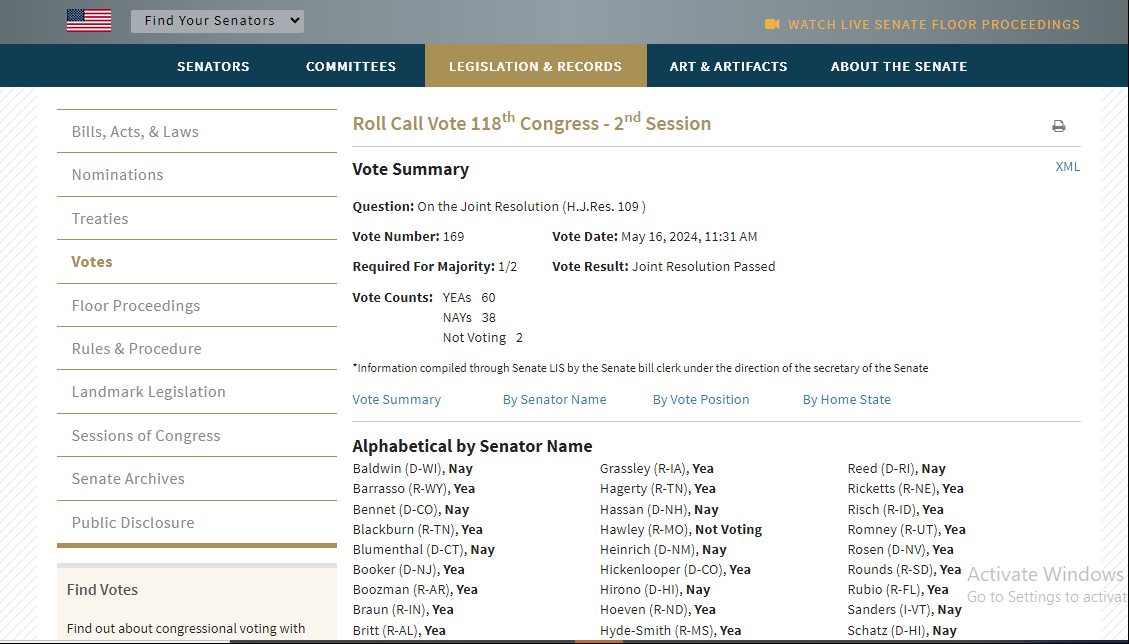Click Sanders (I-VT) Nay entry

click(x=904, y=610)
